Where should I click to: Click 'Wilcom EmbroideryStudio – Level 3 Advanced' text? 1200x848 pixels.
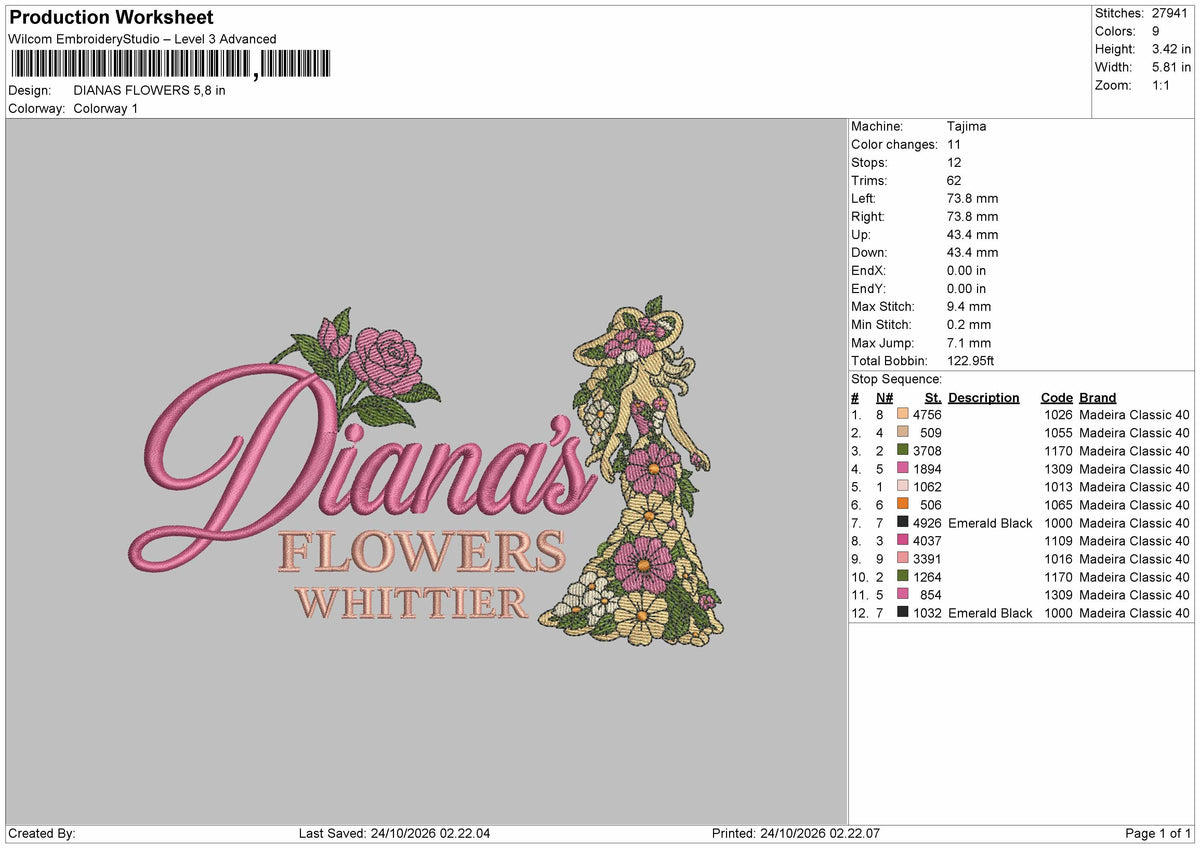pos(142,39)
